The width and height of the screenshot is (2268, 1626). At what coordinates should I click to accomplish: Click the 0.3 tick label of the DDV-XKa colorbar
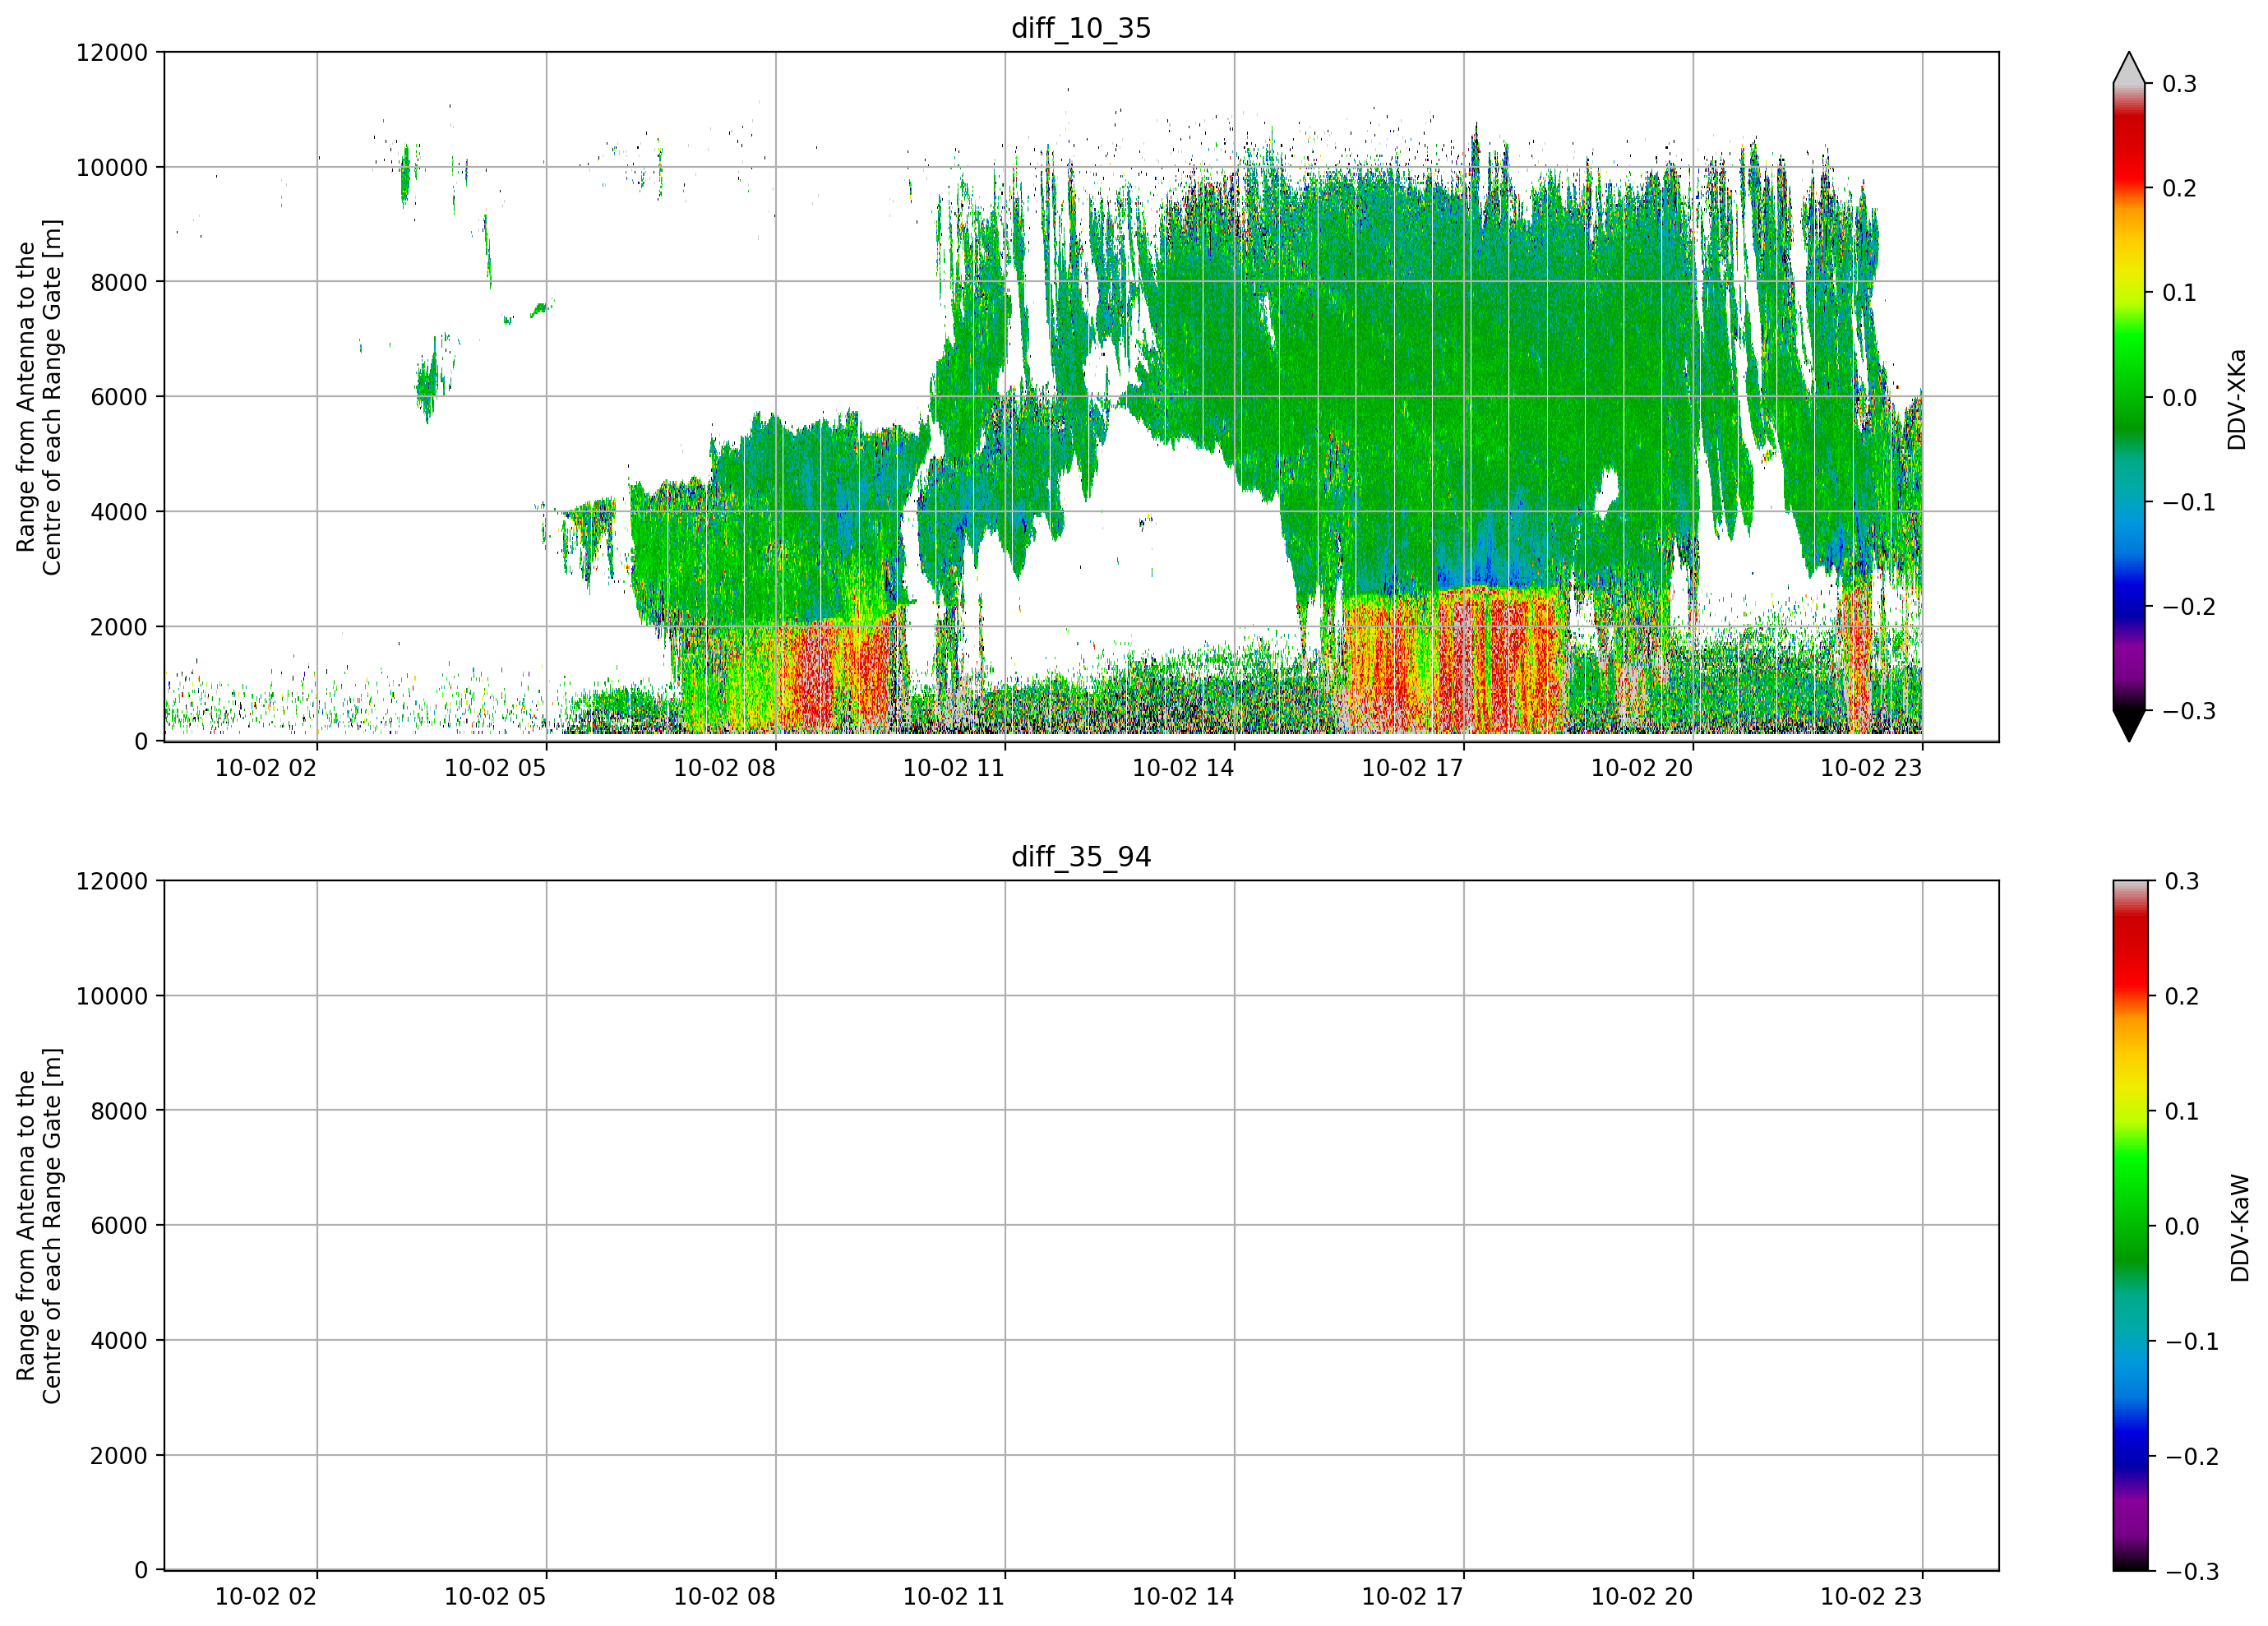(2179, 84)
